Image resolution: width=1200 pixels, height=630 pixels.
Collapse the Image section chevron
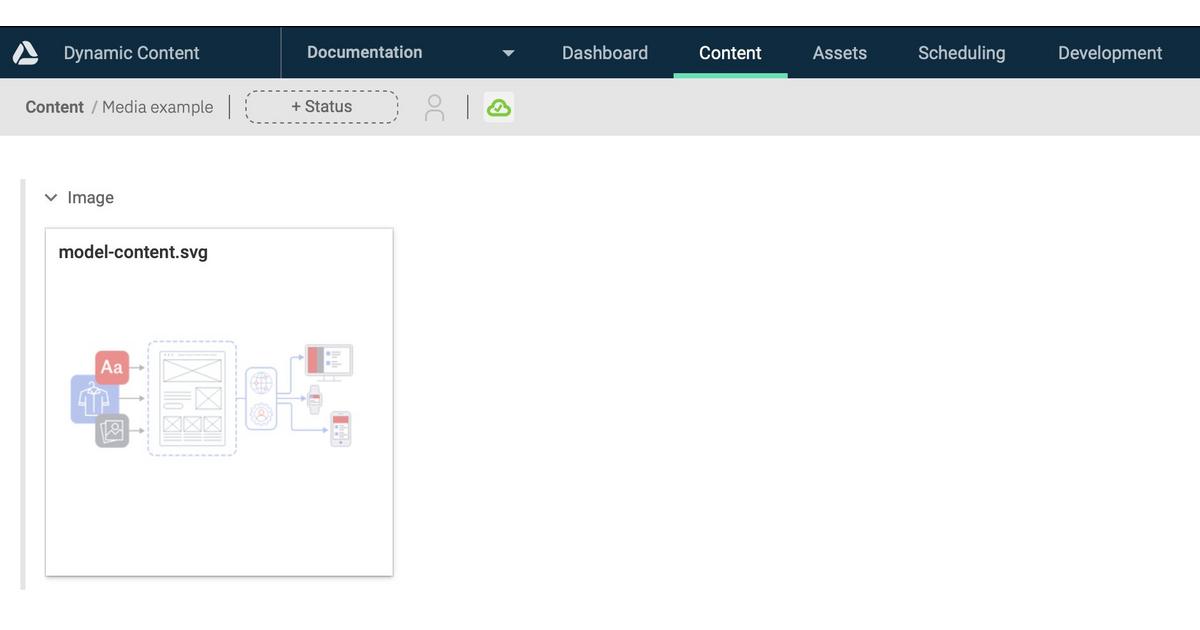pos(52,198)
